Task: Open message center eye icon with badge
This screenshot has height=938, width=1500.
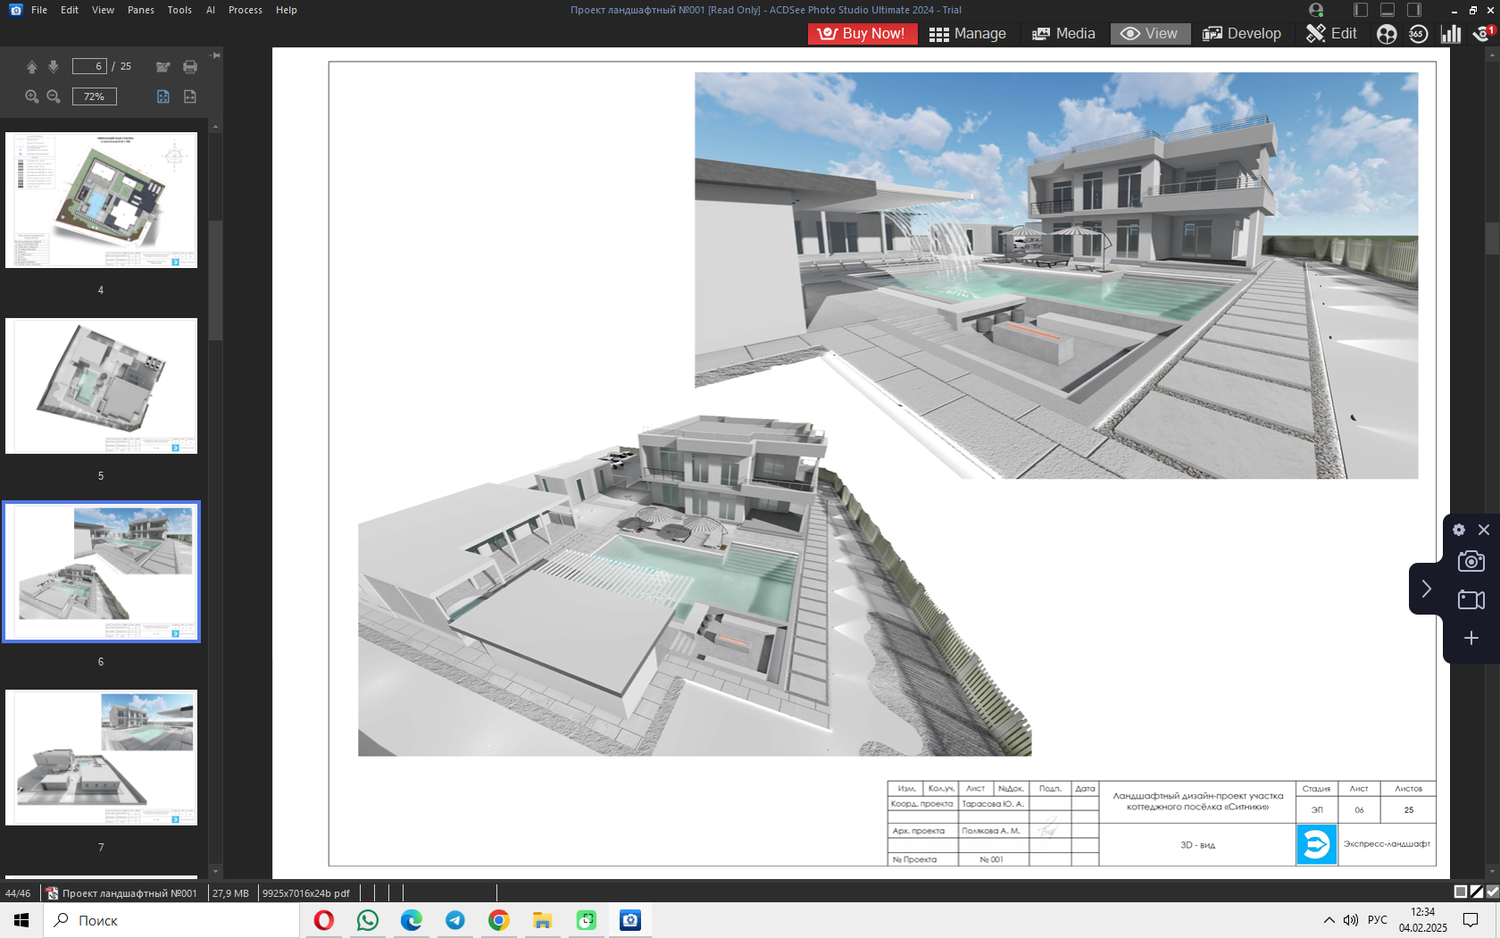Action: [x=1484, y=34]
